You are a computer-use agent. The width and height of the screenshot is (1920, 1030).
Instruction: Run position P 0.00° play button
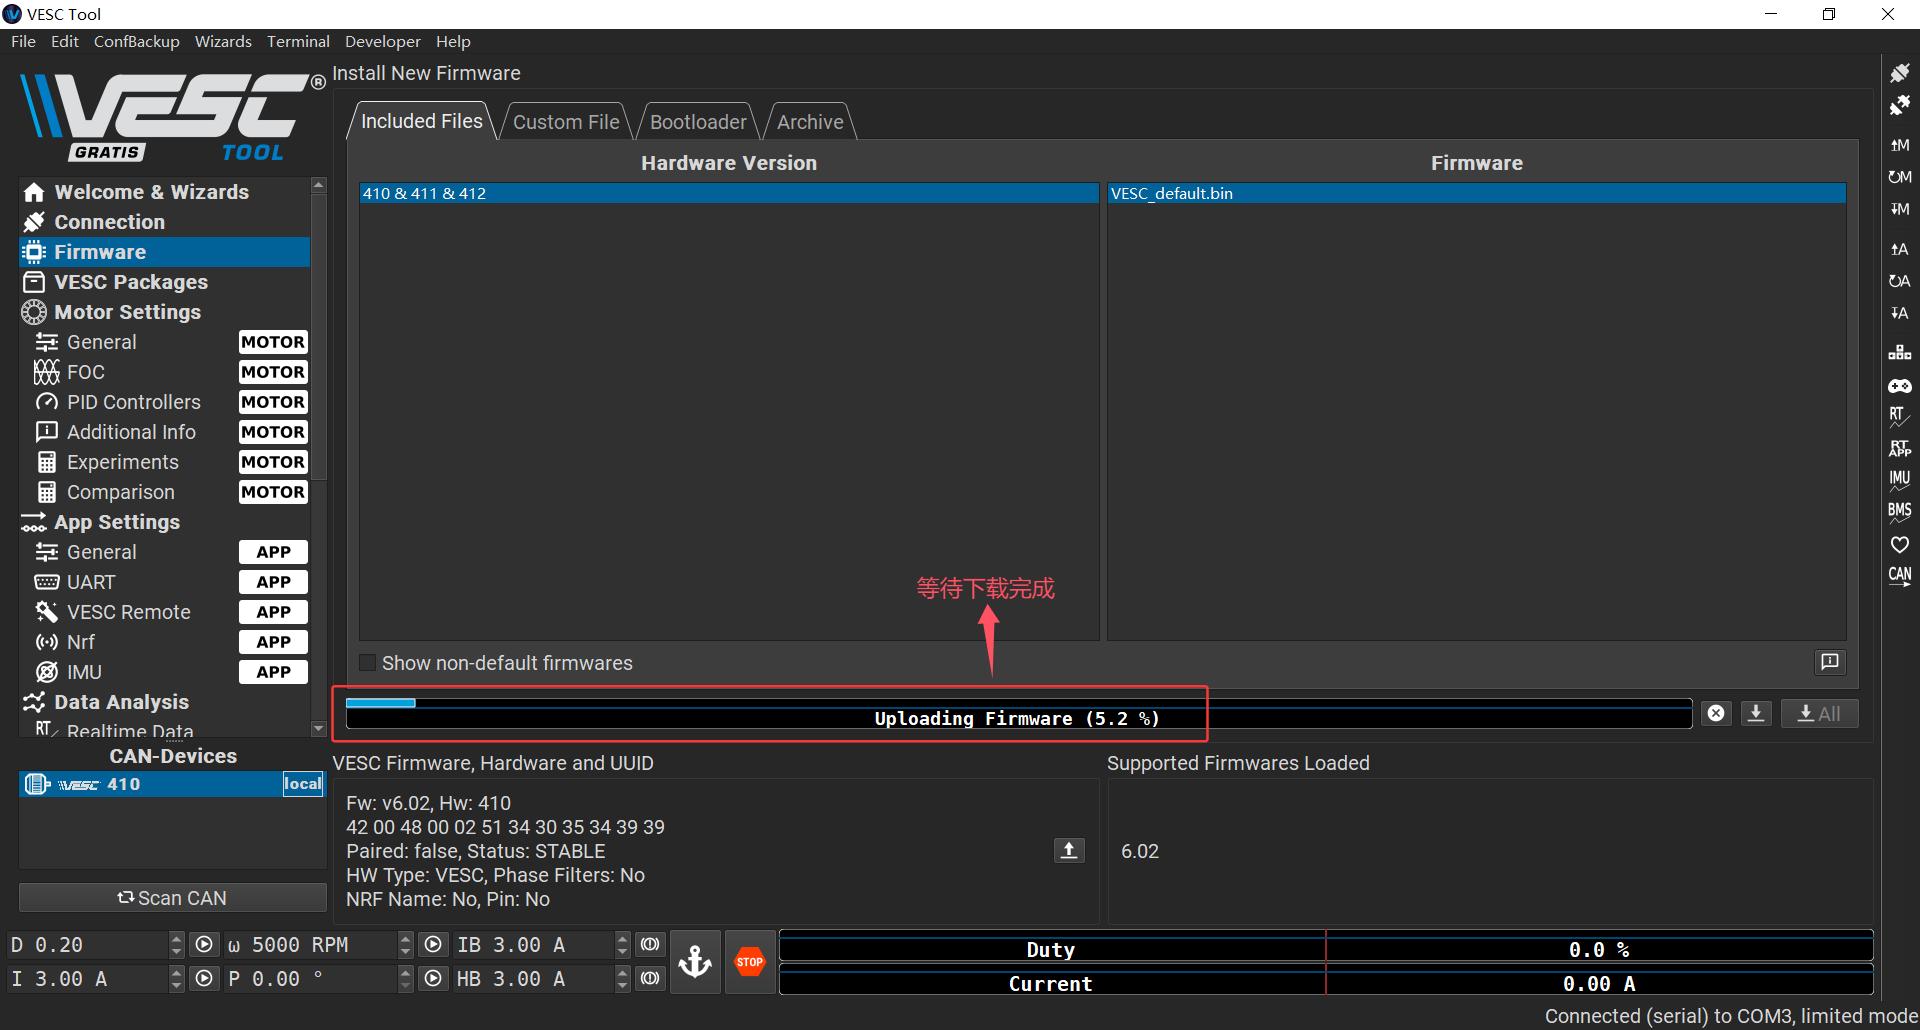(433, 979)
